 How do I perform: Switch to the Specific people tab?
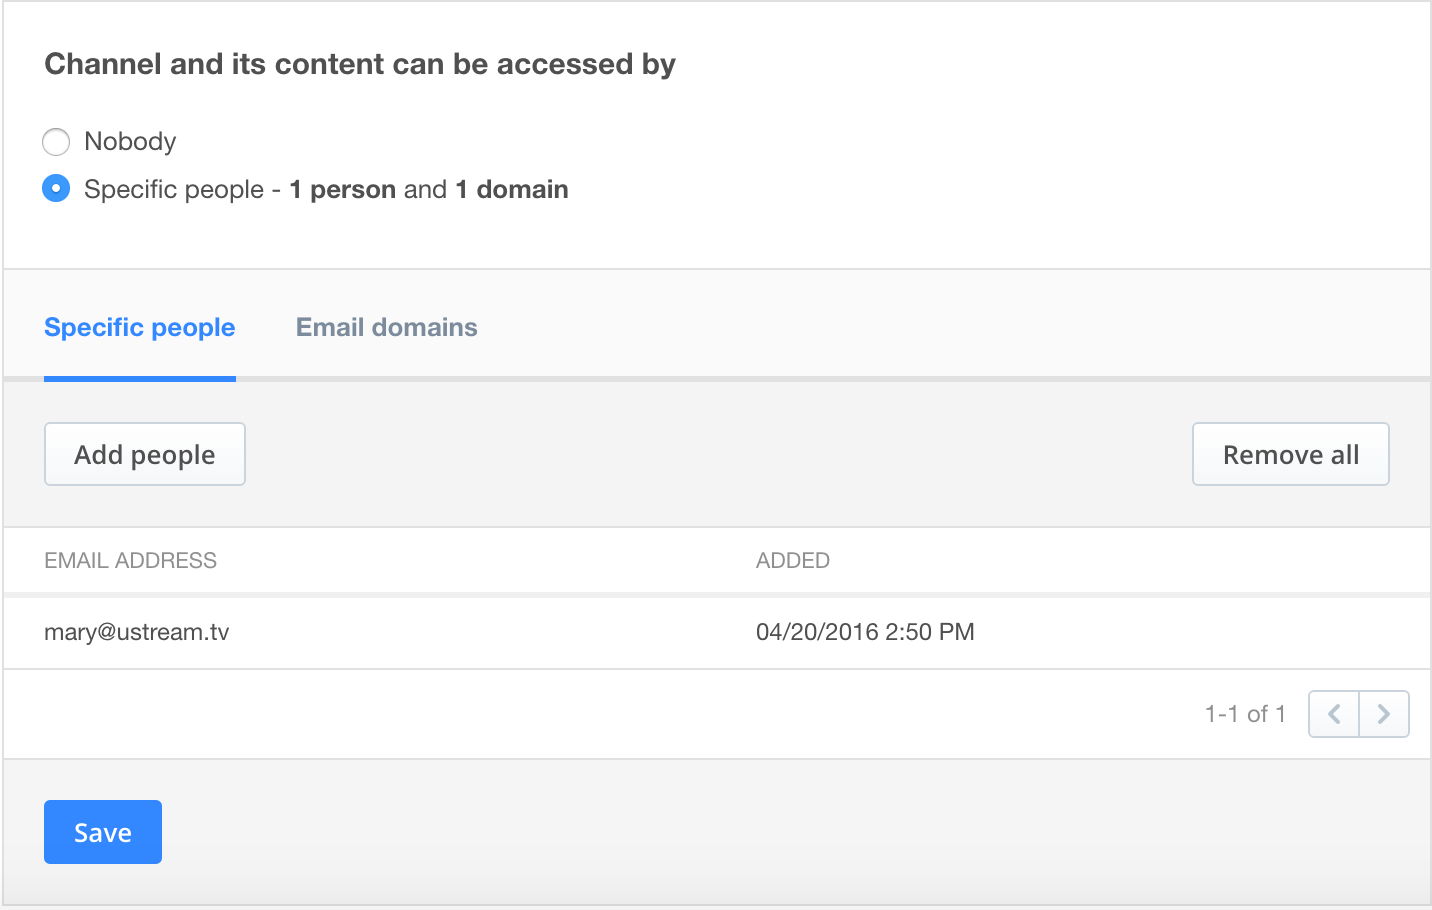[140, 327]
